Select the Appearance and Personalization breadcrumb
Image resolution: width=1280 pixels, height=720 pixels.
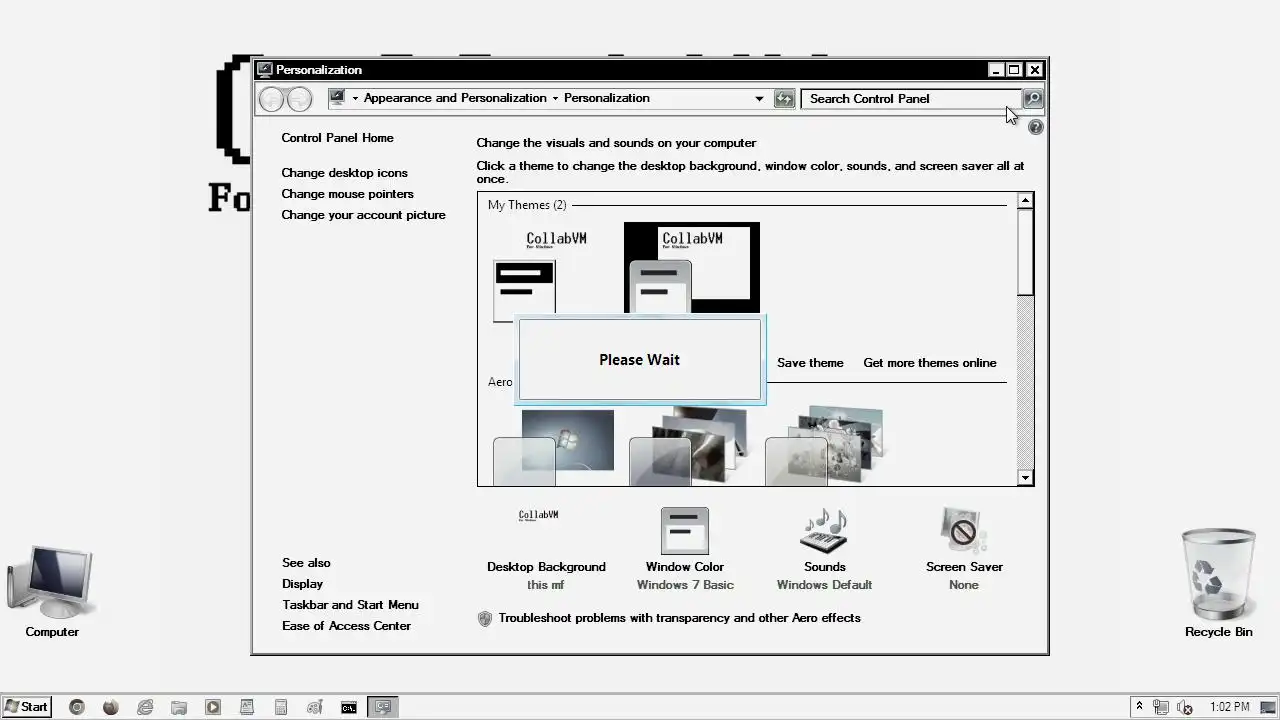[x=455, y=98]
